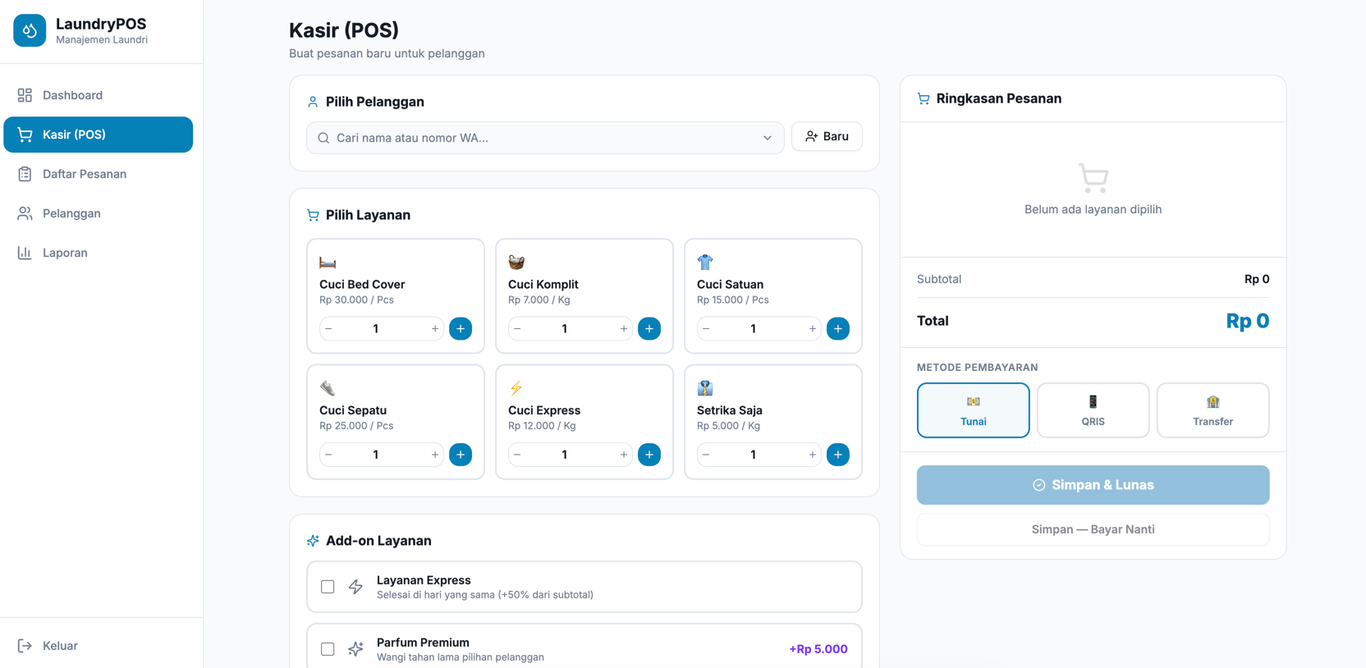Click the Parfum Premium sparkle icon
The image size is (1366, 668).
(356, 649)
